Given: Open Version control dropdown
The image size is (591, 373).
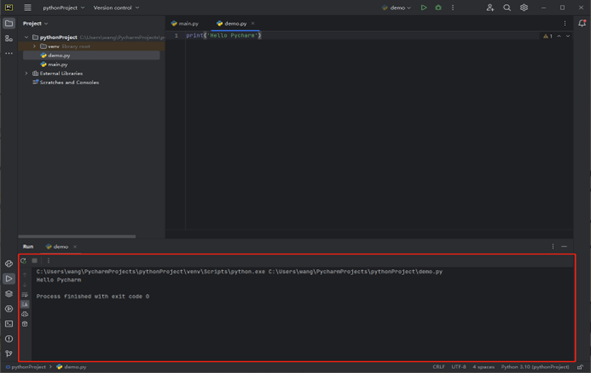Looking at the screenshot, I should (116, 8).
